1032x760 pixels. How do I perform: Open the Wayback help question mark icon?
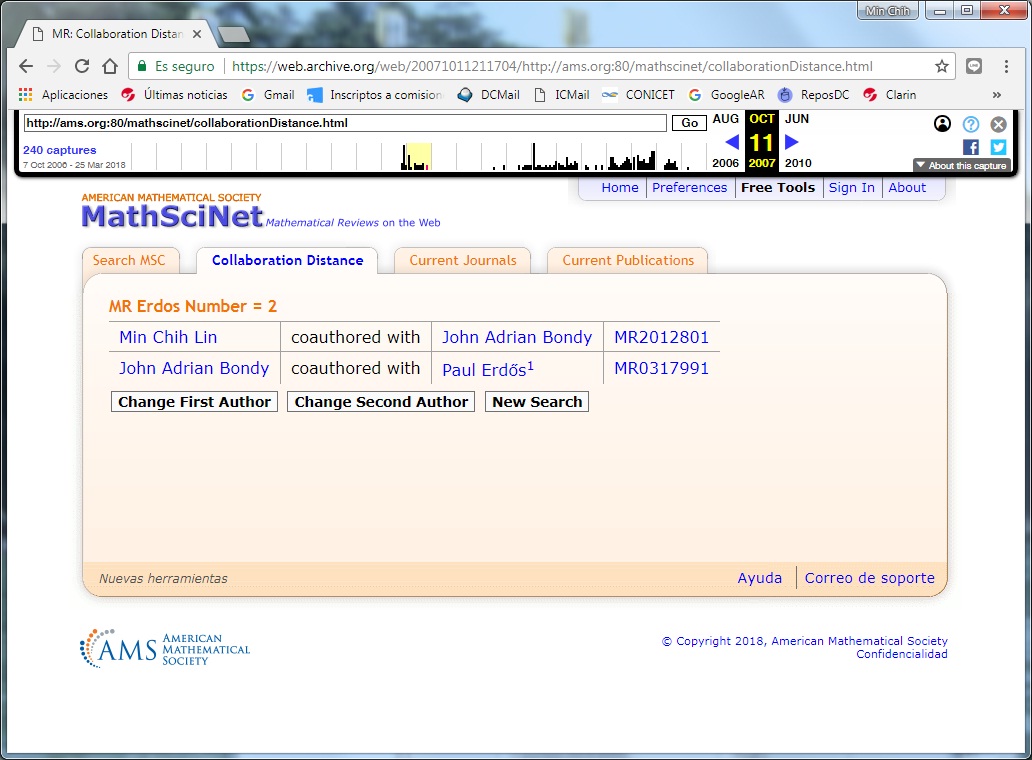tap(971, 124)
